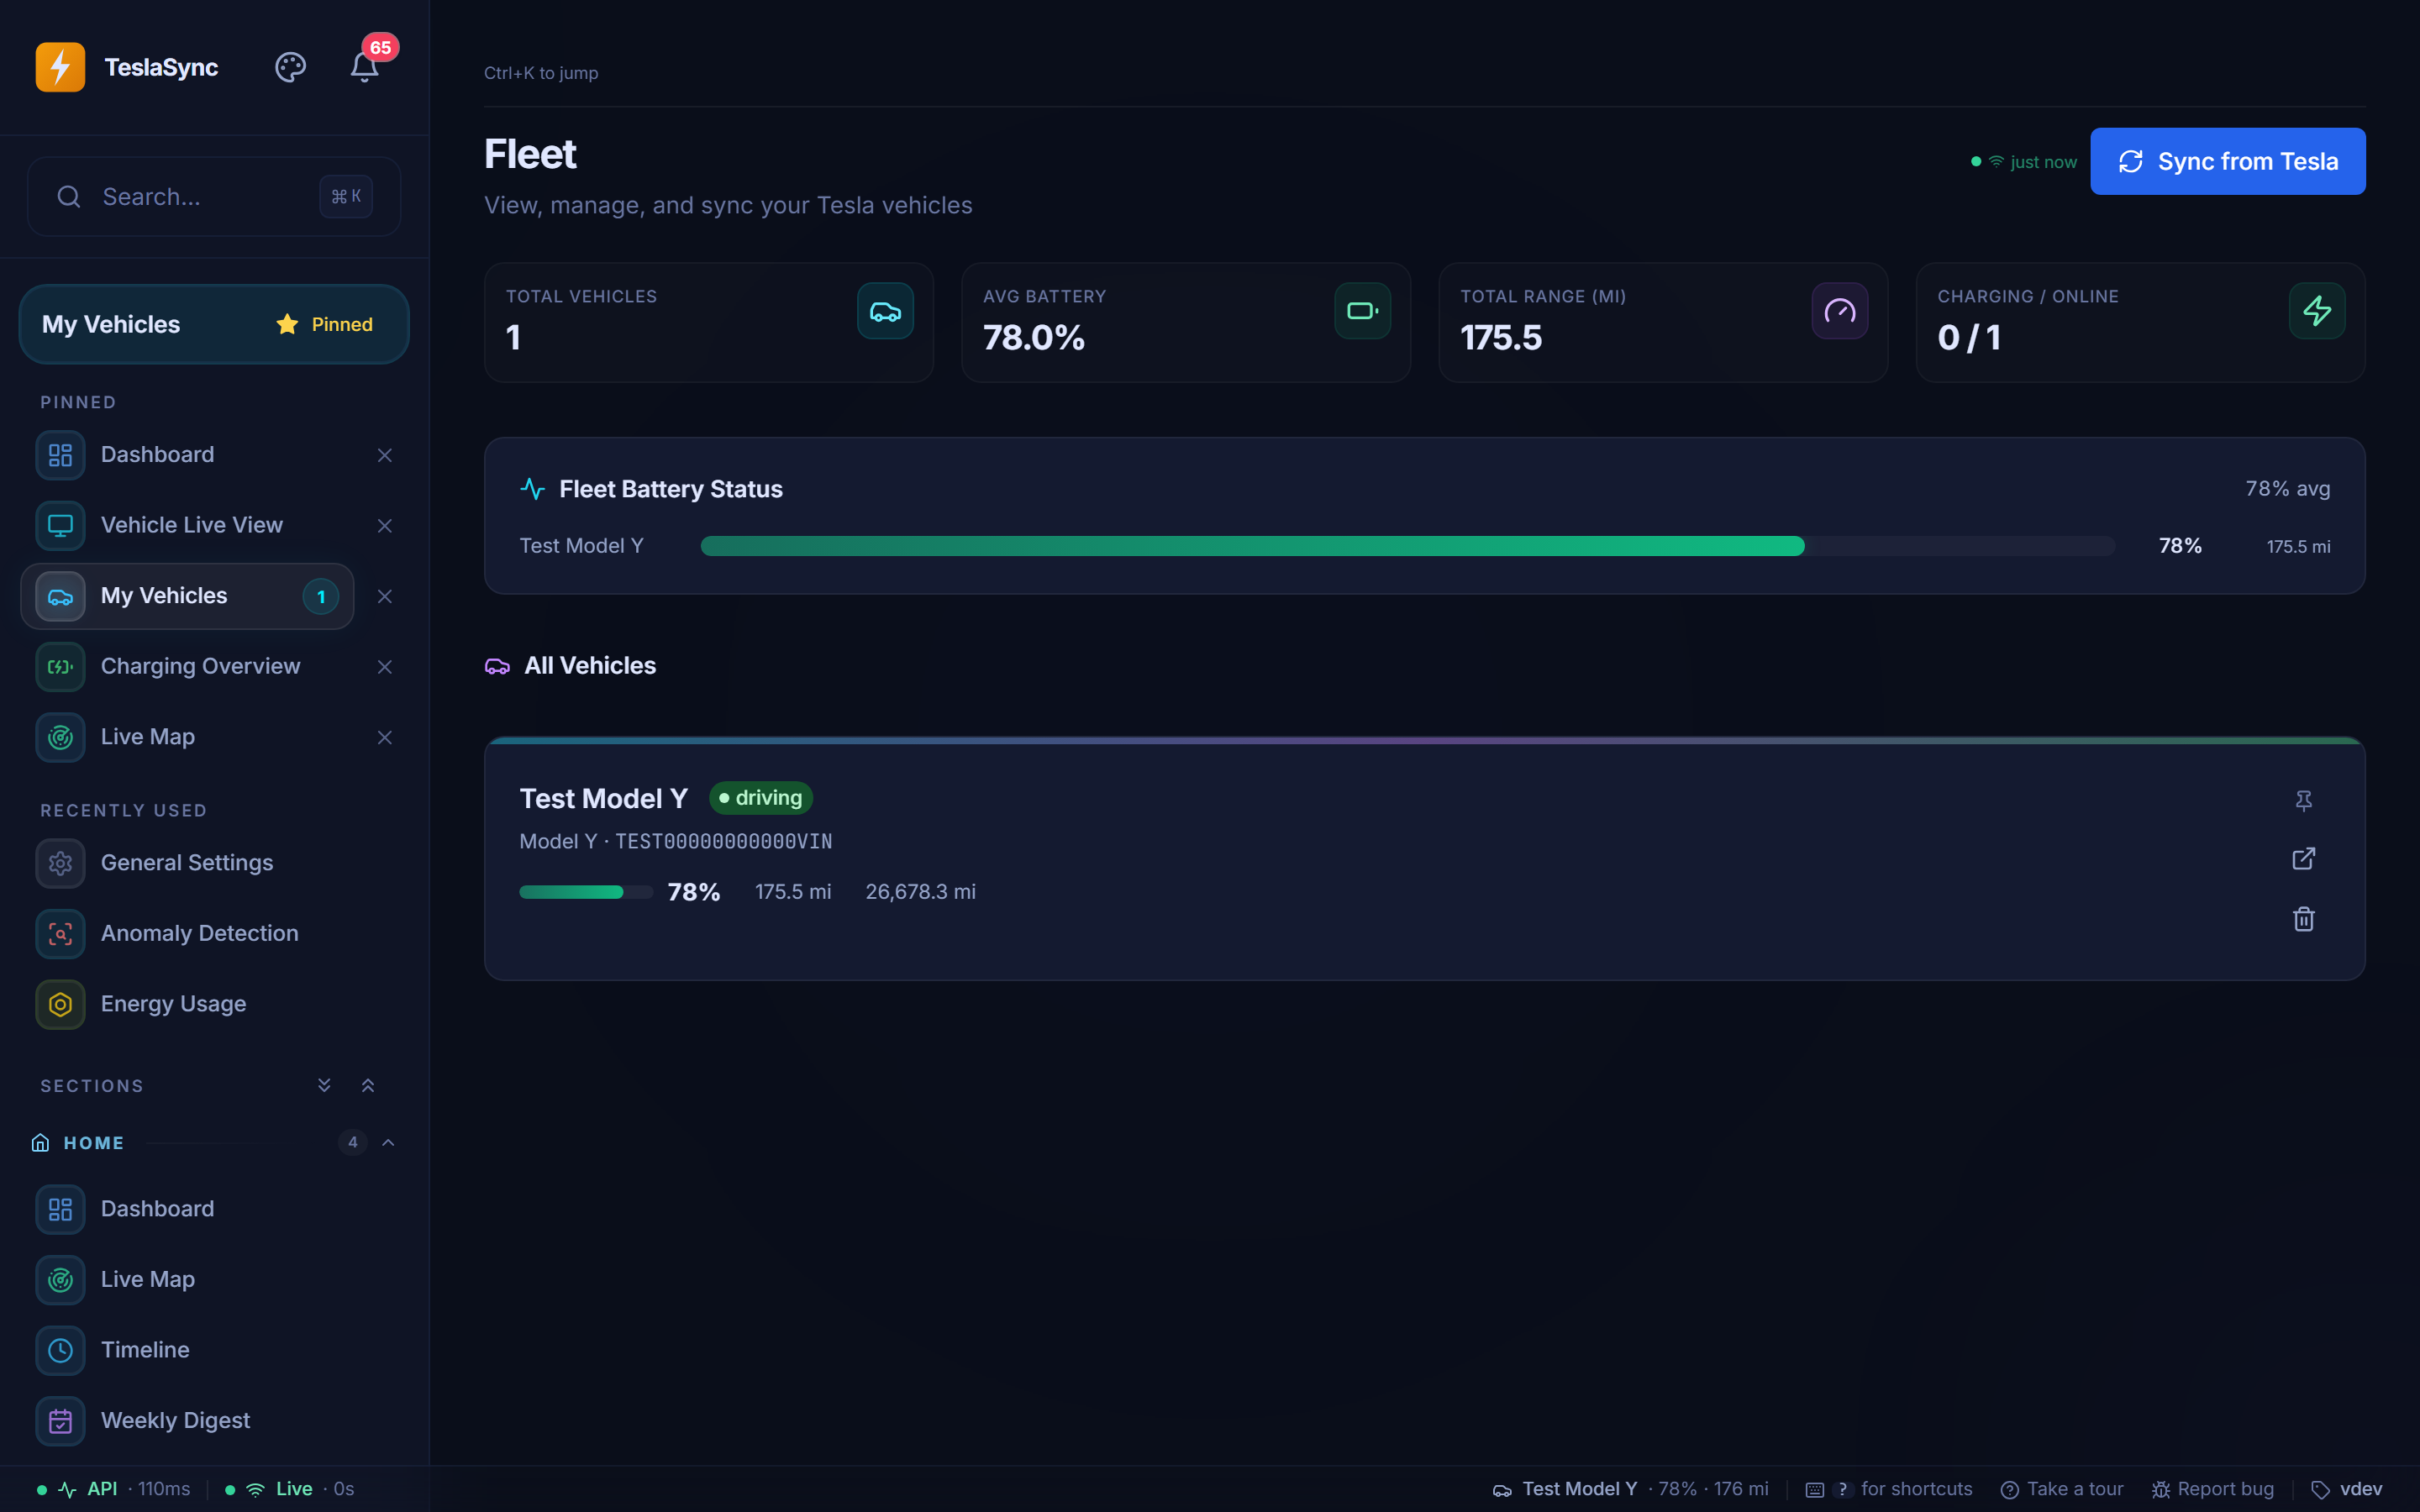The height and width of the screenshot is (1512, 2420).
Task: Click Charging / Online bolt icon
Action: click(2317, 311)
